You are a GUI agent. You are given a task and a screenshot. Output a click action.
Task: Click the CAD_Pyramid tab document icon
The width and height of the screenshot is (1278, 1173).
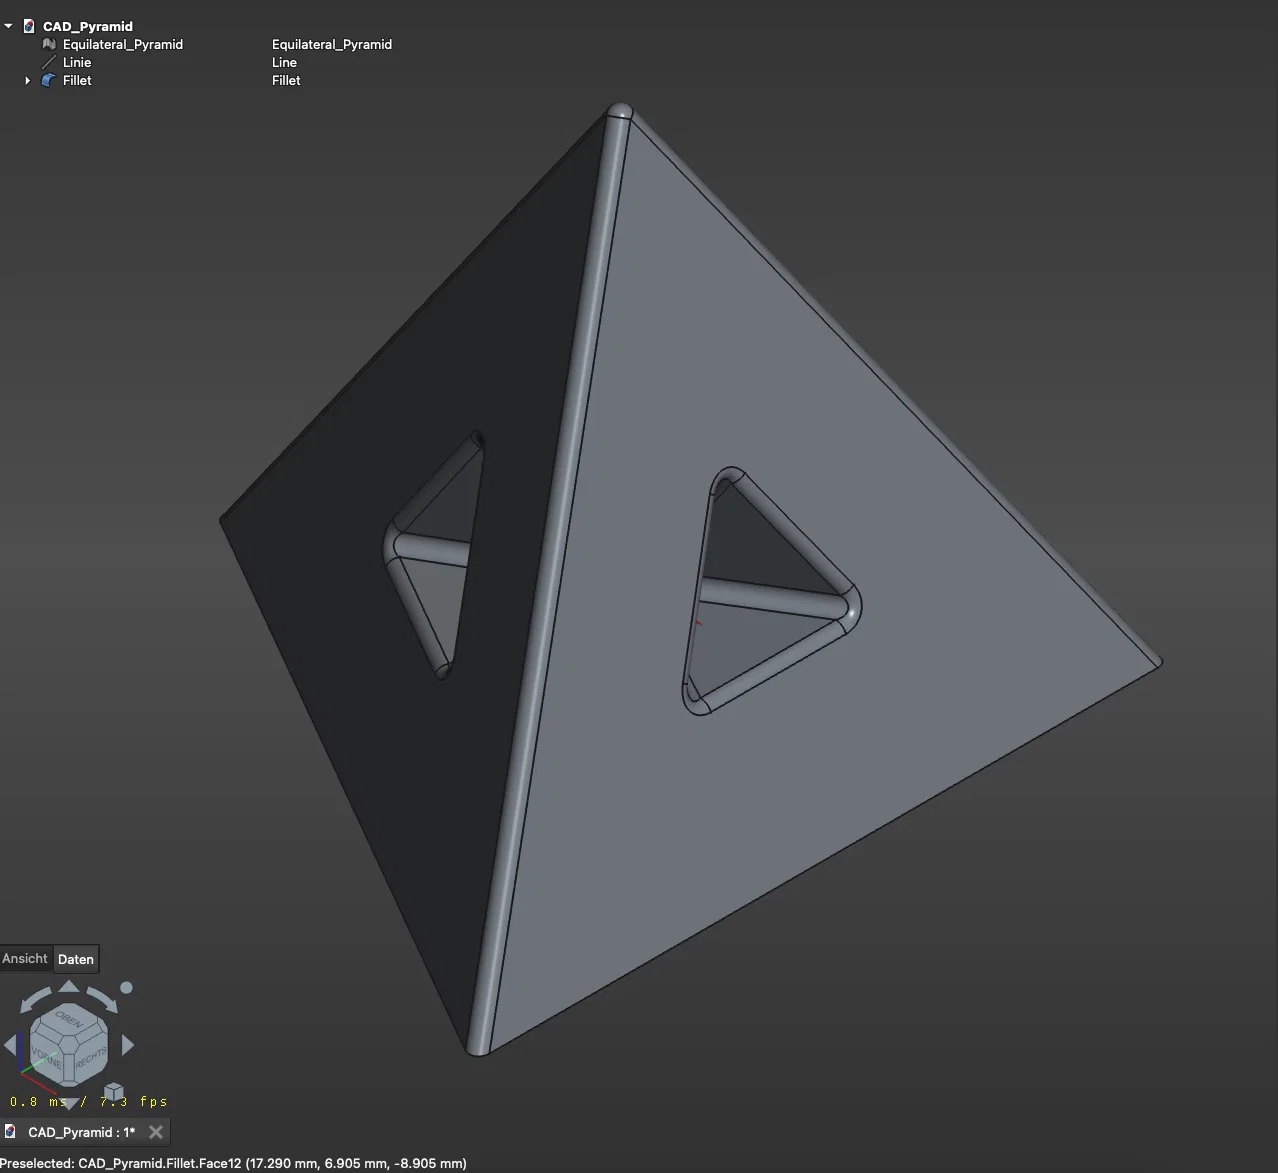[x=10, y=1132]
